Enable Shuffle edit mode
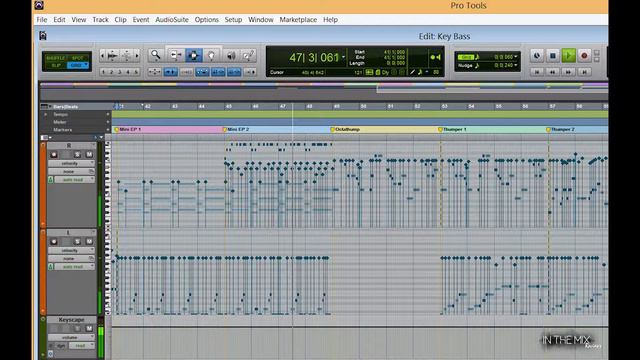Screen dimensions: 640x360 click(55, 58)
